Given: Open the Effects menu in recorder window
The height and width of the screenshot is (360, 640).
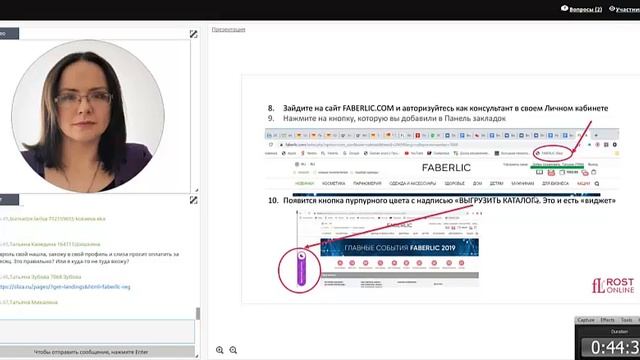Looking at the screenshot, I should pos(607,320).
